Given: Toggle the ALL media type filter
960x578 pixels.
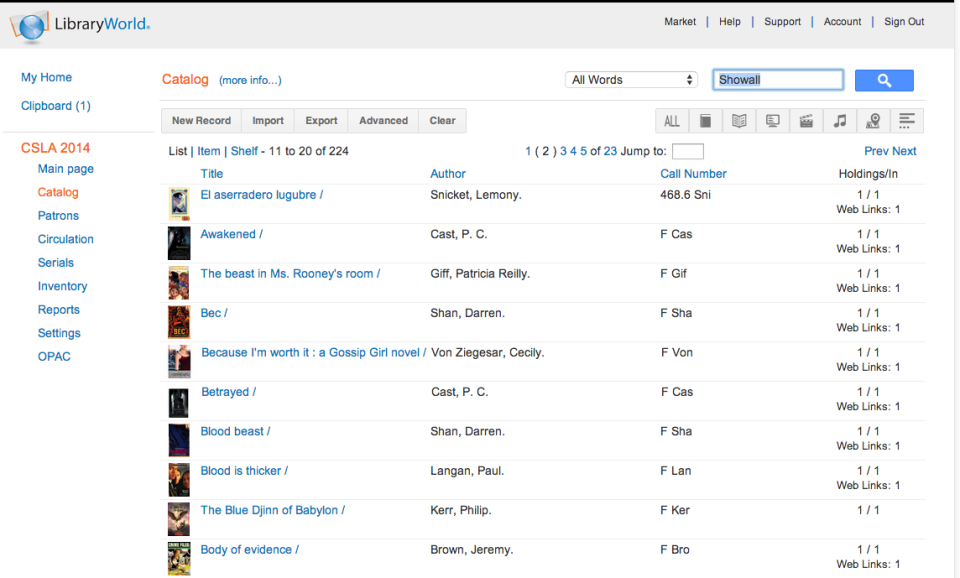Looking at the screenshot, I should pos(672,120).
